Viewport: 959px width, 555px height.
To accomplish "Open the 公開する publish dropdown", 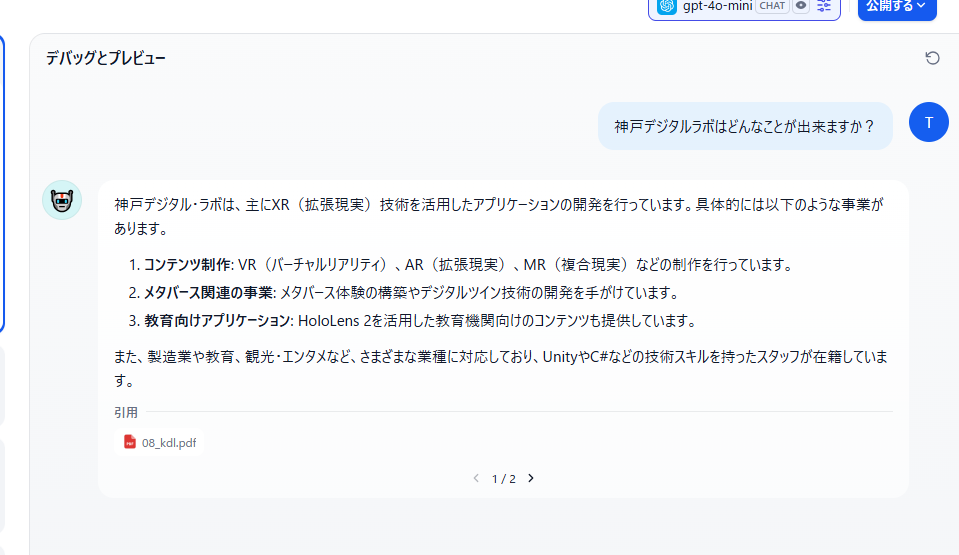I will [897, 7].
